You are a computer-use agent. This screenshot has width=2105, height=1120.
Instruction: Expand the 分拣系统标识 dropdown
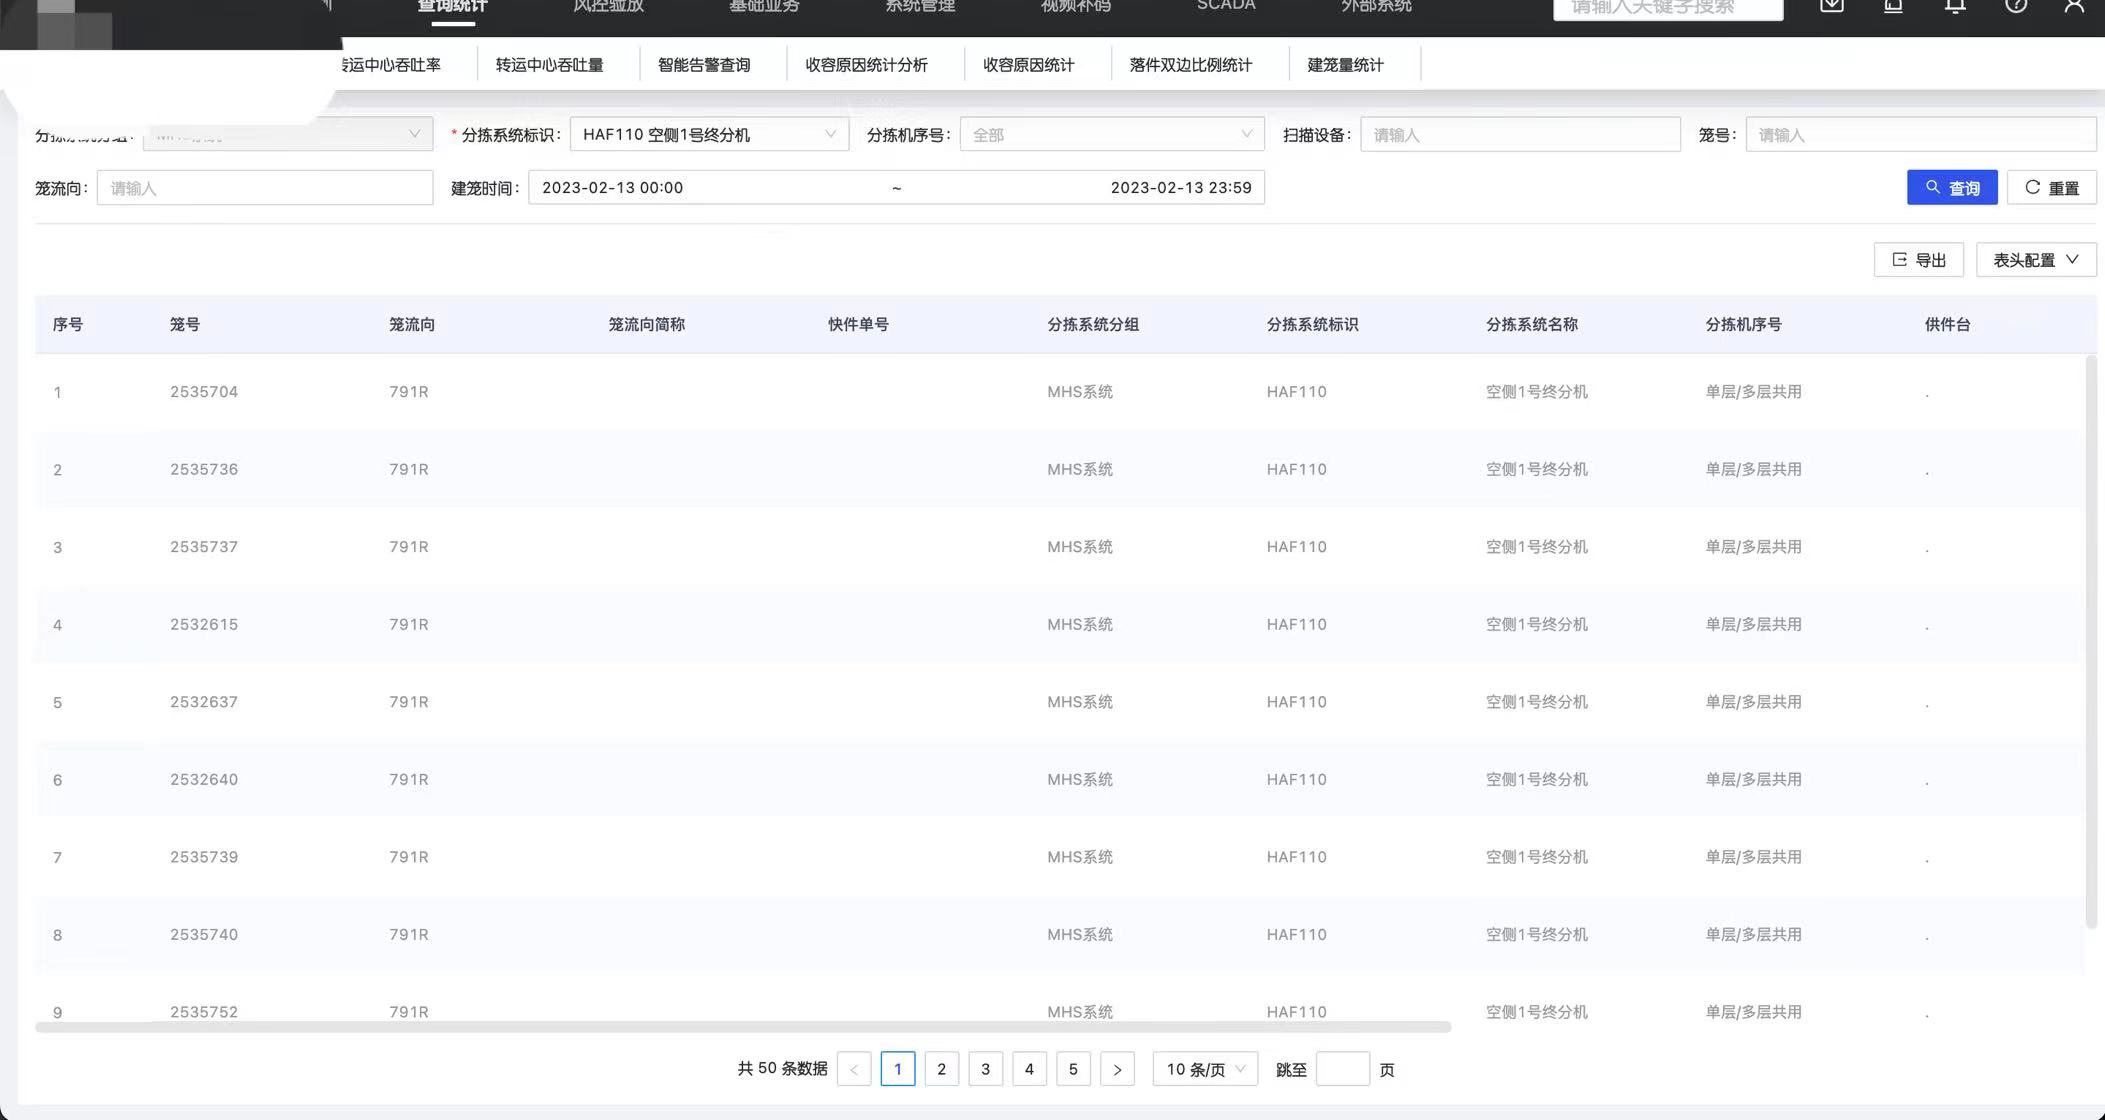point(709,135)
